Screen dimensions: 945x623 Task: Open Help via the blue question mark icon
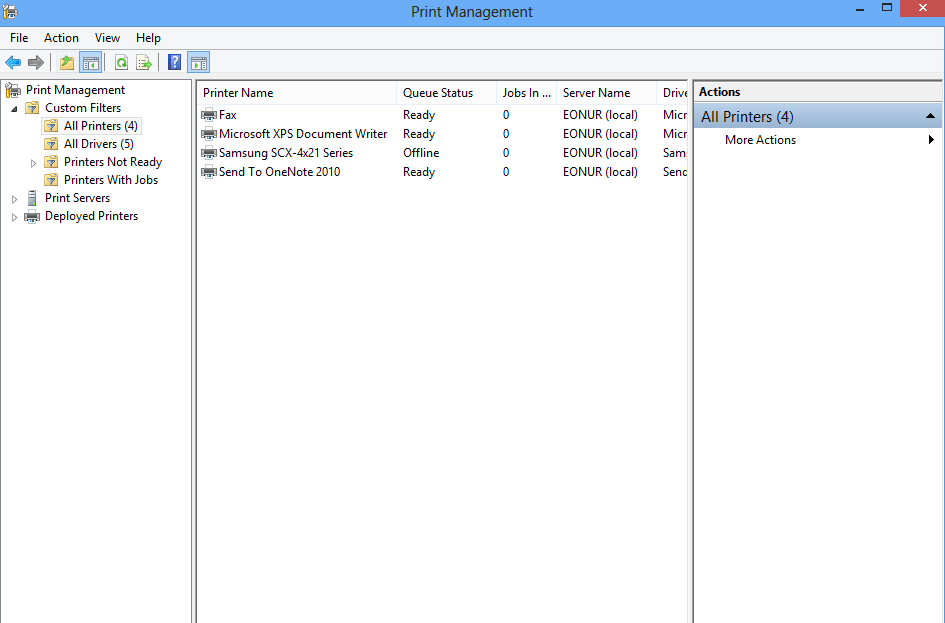(175, 63)
